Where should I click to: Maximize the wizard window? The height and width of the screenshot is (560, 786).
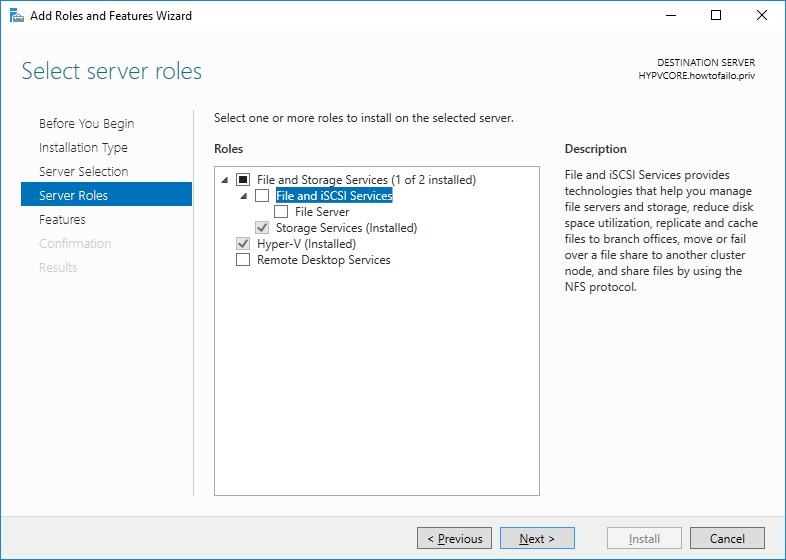[x=716, y=15]
